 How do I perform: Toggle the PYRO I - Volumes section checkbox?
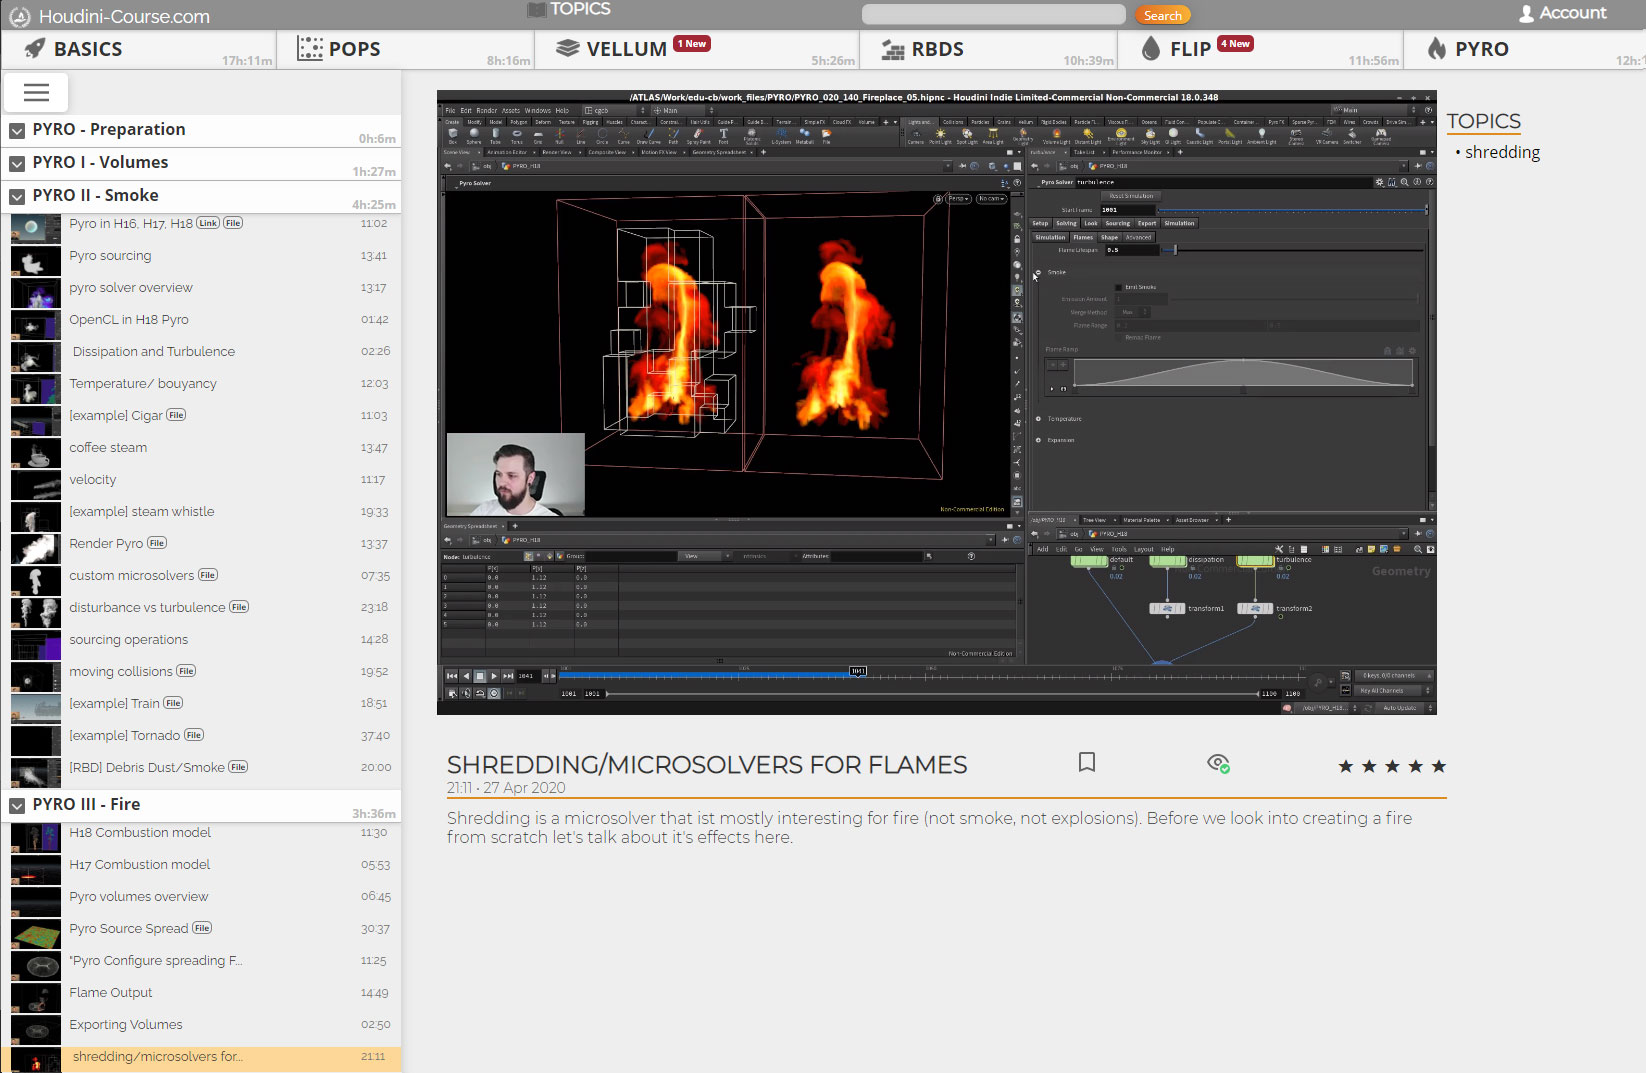(17, 163)
